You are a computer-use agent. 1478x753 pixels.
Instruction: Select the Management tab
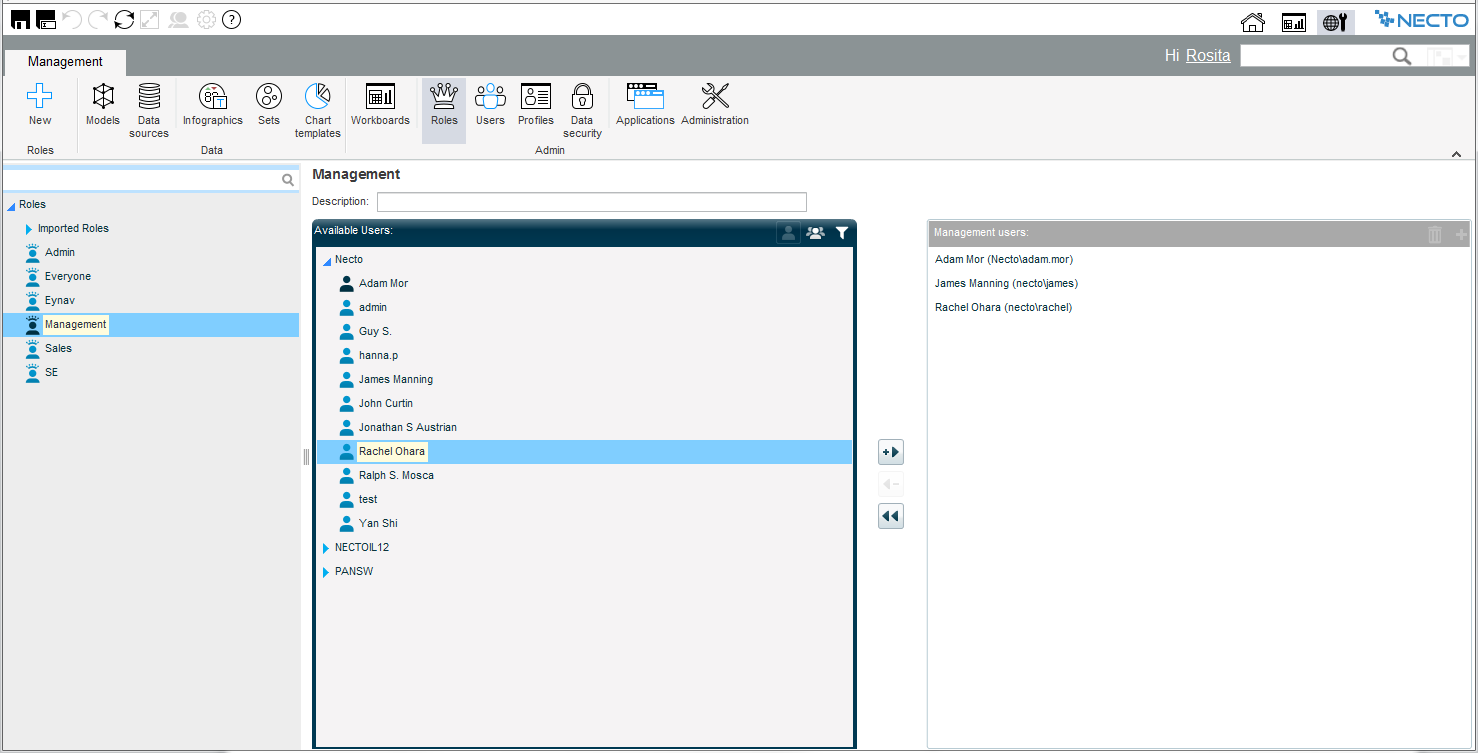pos(65,62)
